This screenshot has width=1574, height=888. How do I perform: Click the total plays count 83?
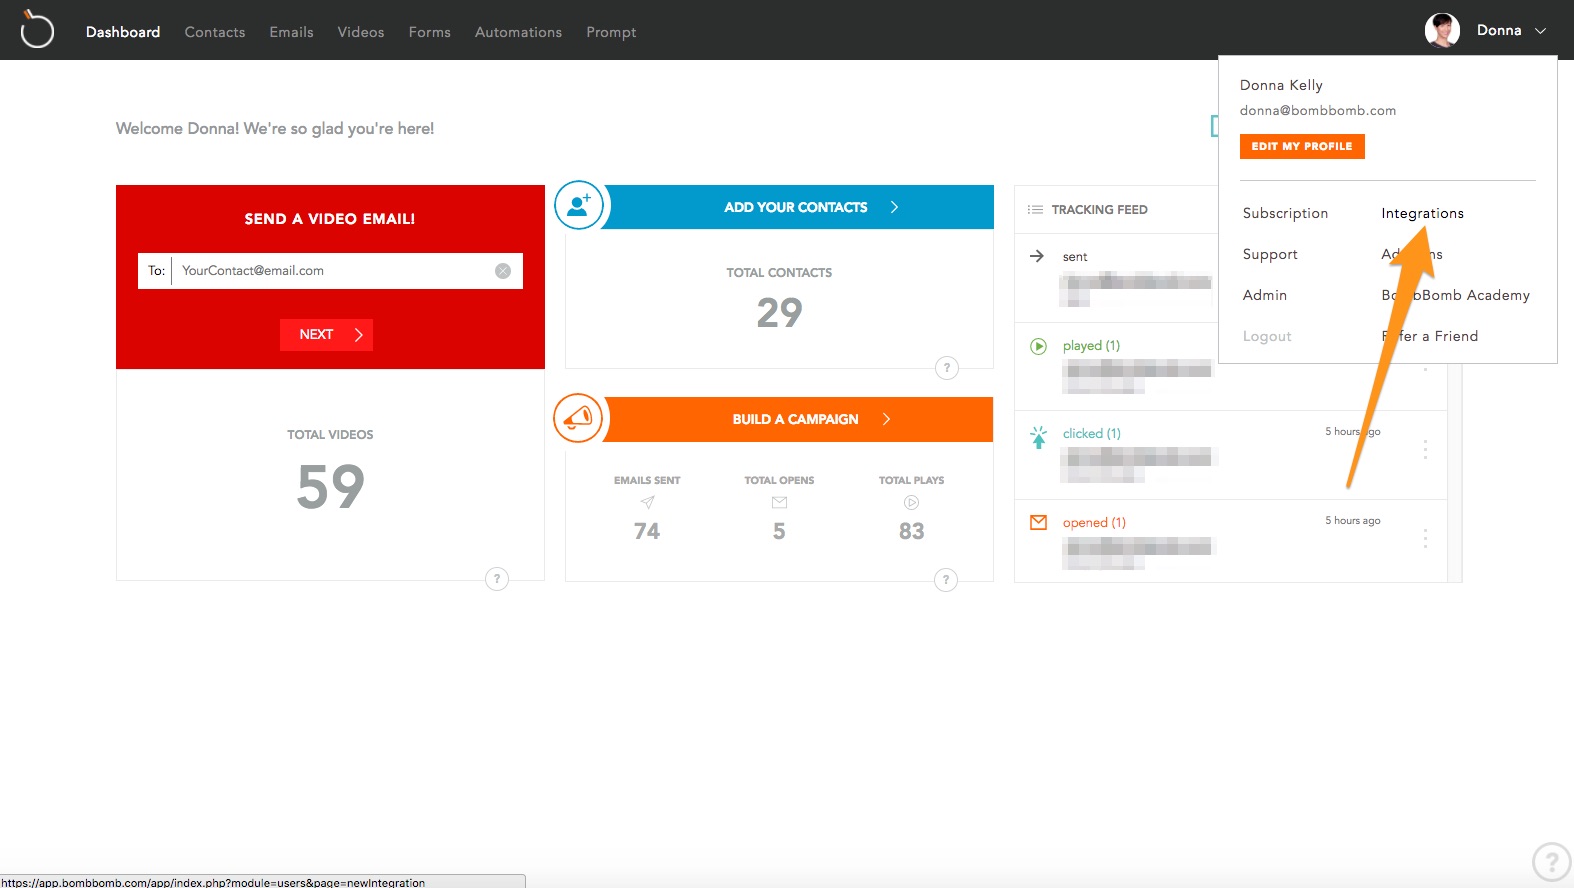911,531
